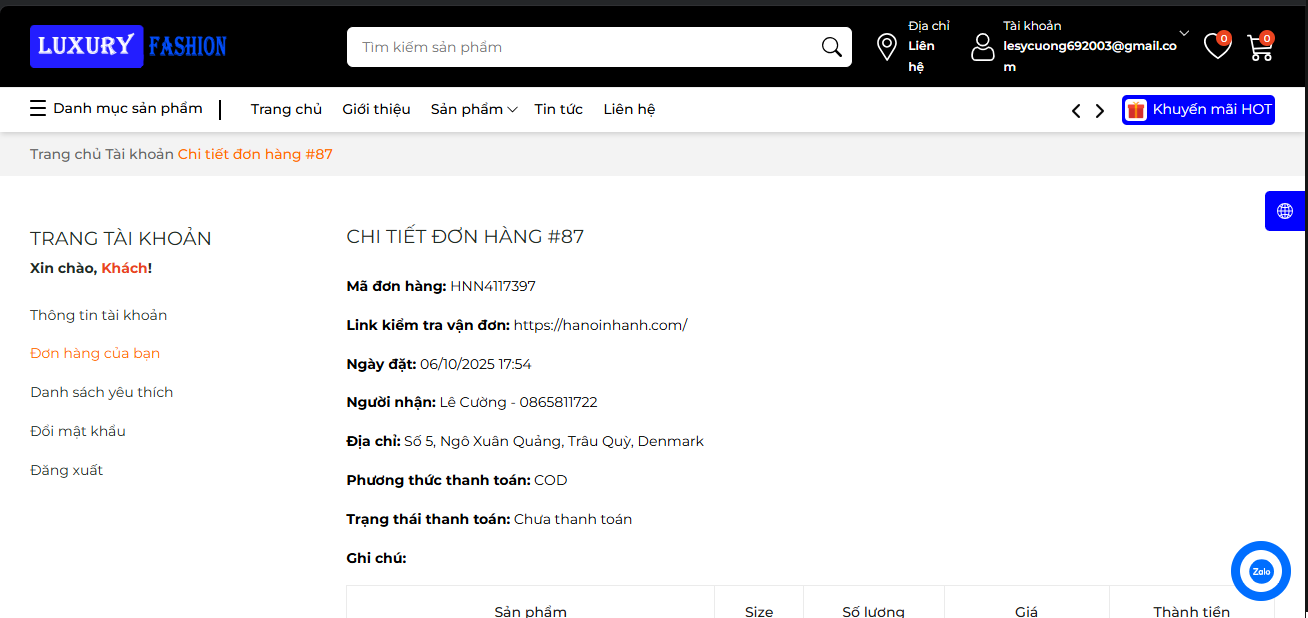Click the search magnifier icon
The height and width of the screenshot is (618, 1308).
click(x=831, y=46)
